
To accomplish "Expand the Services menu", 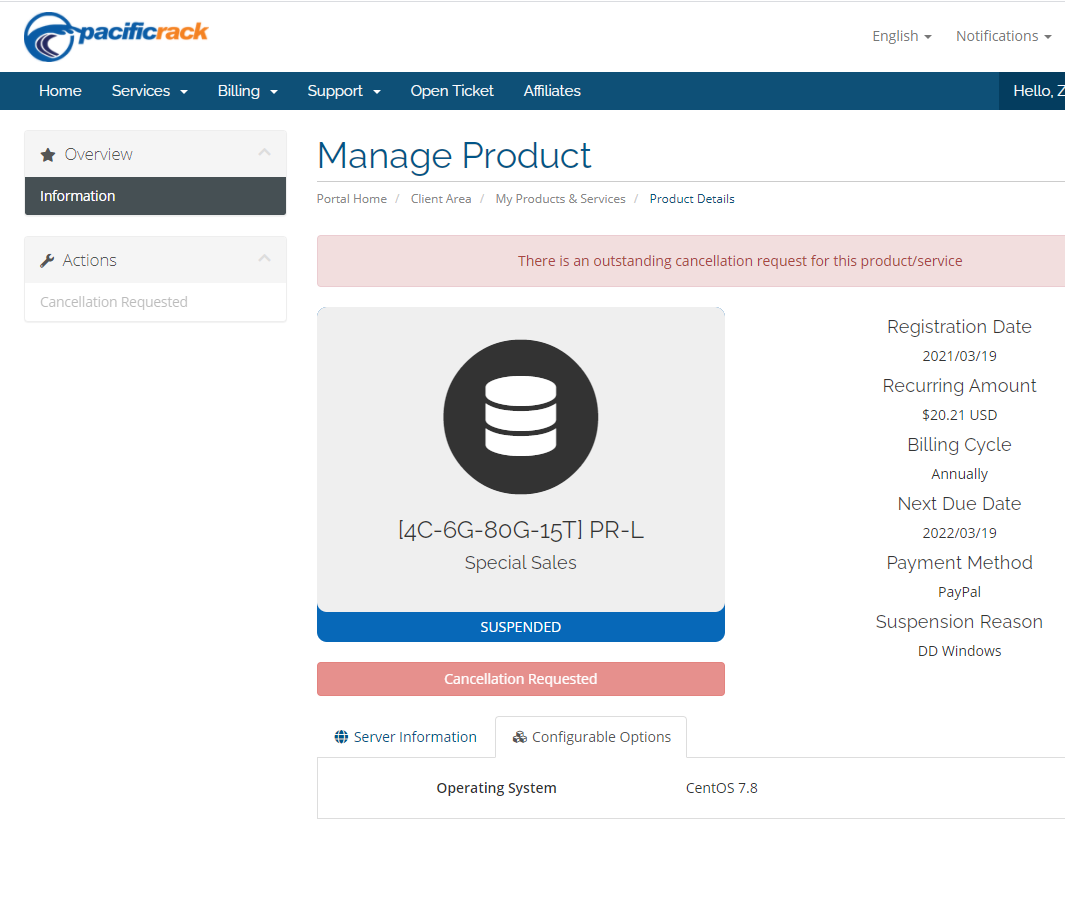I will click(x=149, y=91).
